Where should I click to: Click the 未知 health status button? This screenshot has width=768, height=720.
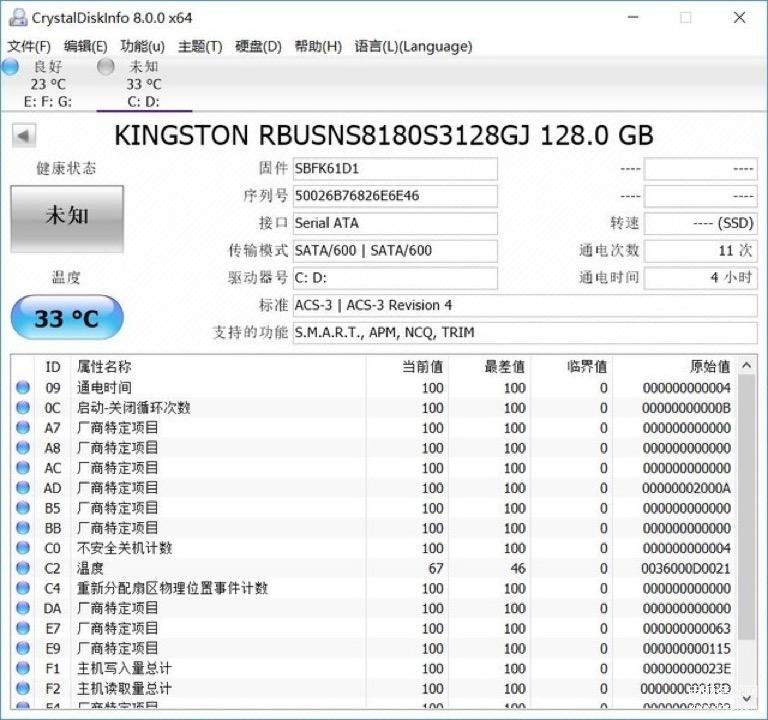(67, 219)
